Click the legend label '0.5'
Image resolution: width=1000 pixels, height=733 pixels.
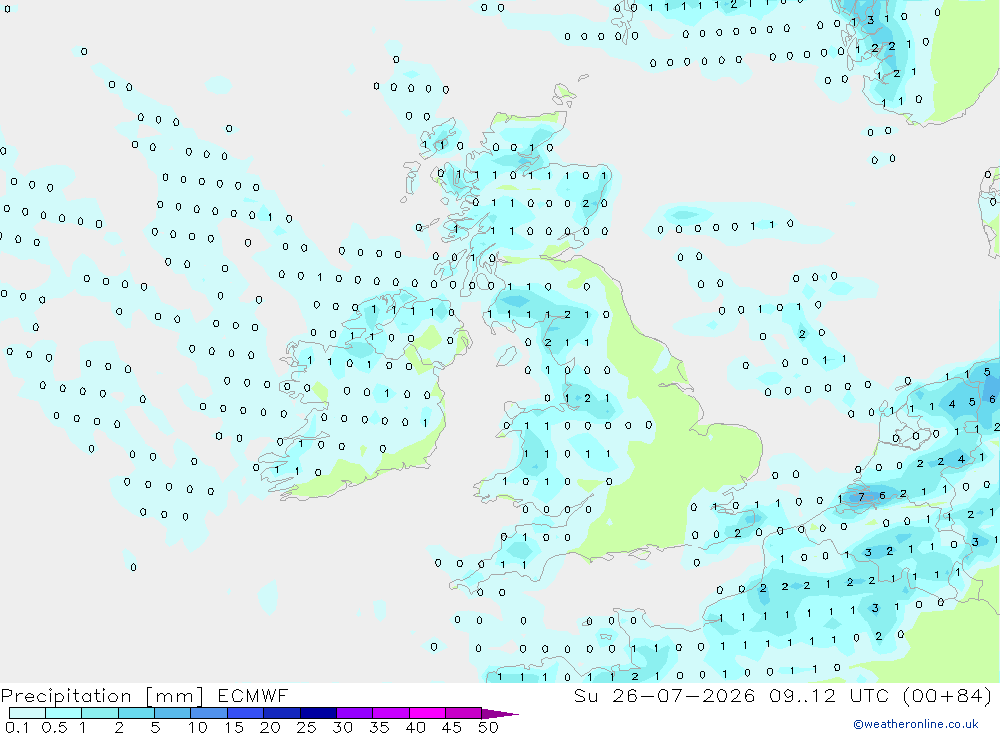(54, 727)
